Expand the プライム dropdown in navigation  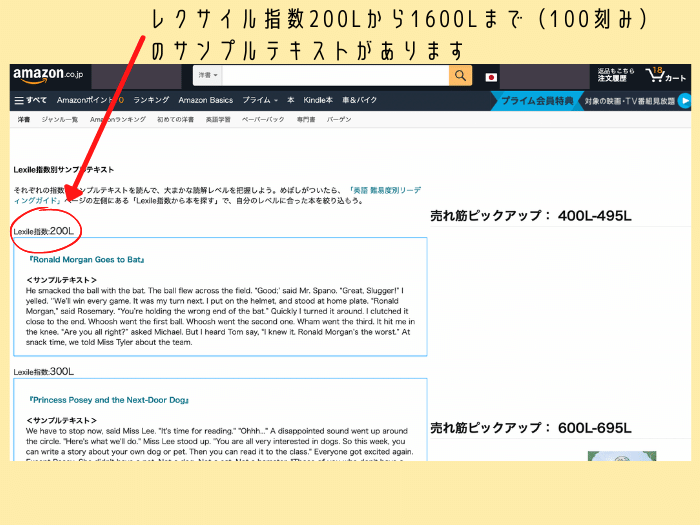pos(261,101)
